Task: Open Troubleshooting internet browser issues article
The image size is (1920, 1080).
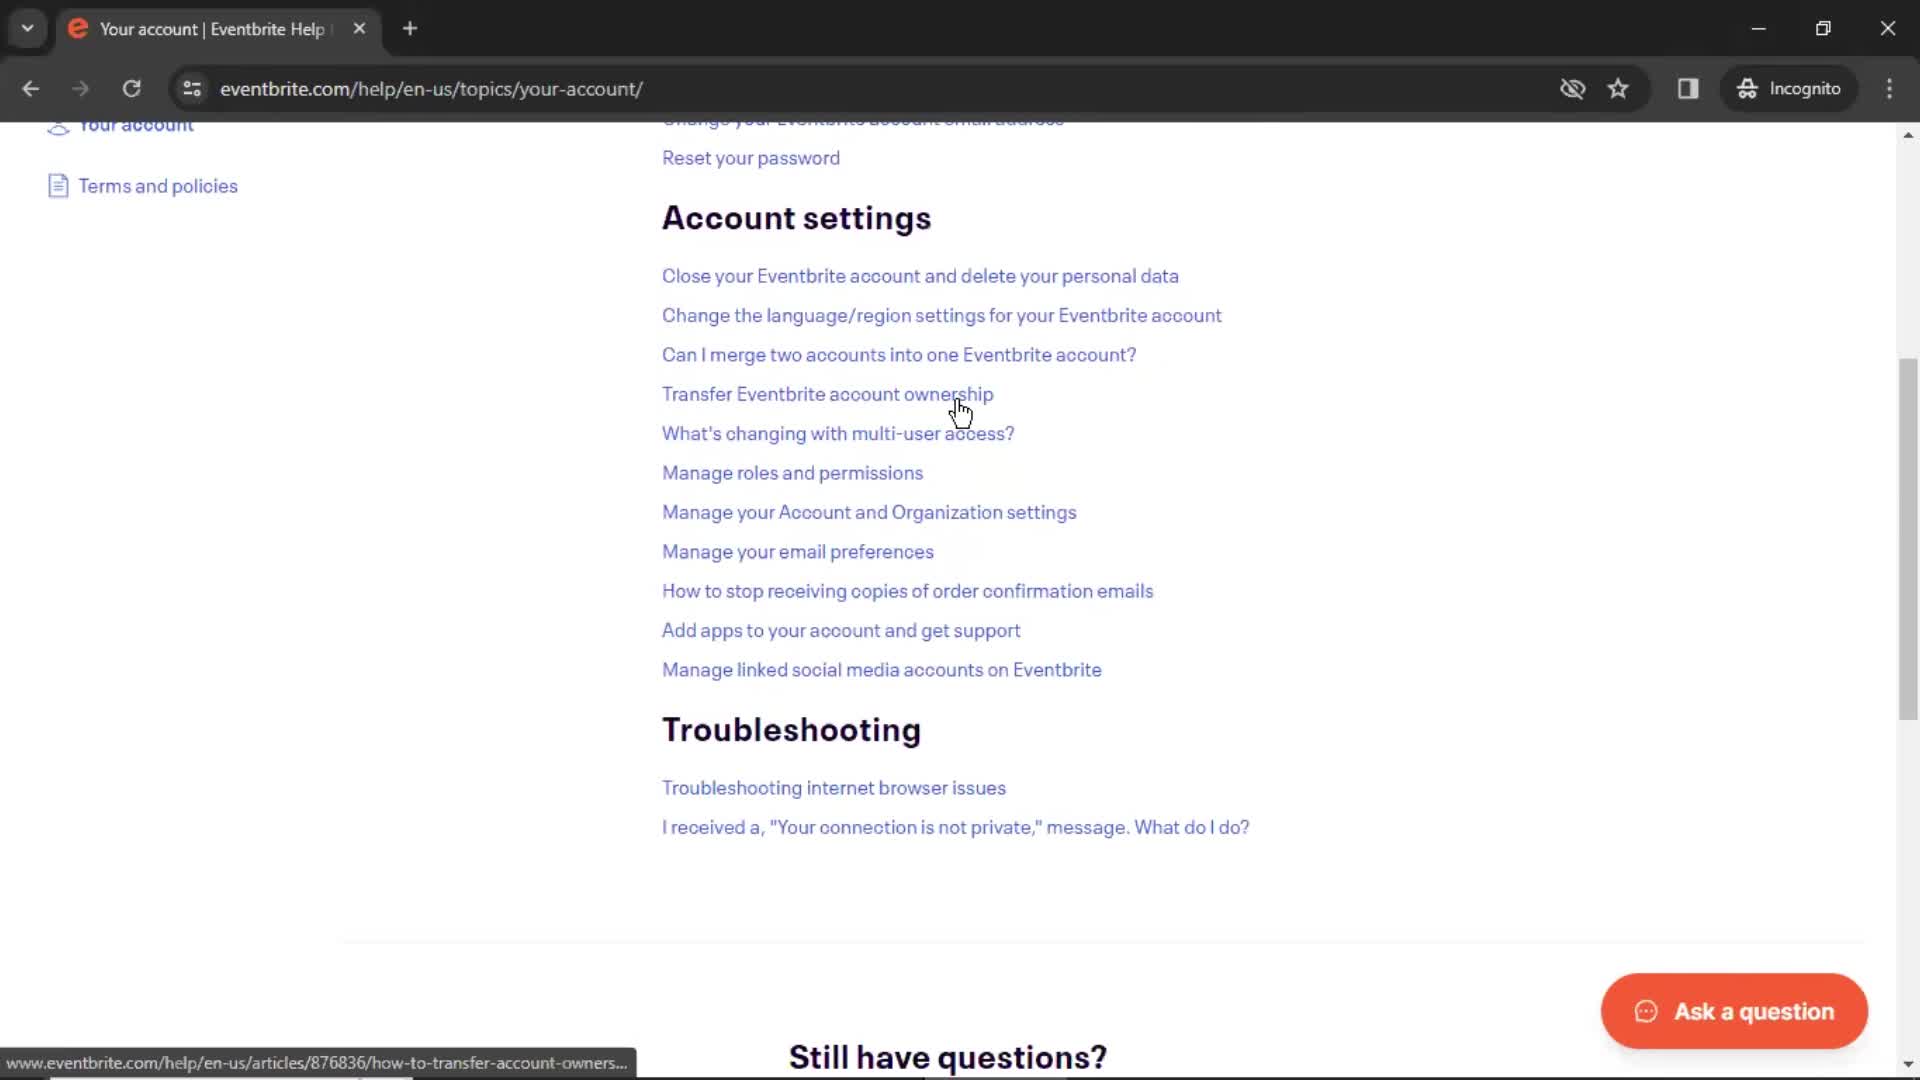Action: tap(834, 788)
